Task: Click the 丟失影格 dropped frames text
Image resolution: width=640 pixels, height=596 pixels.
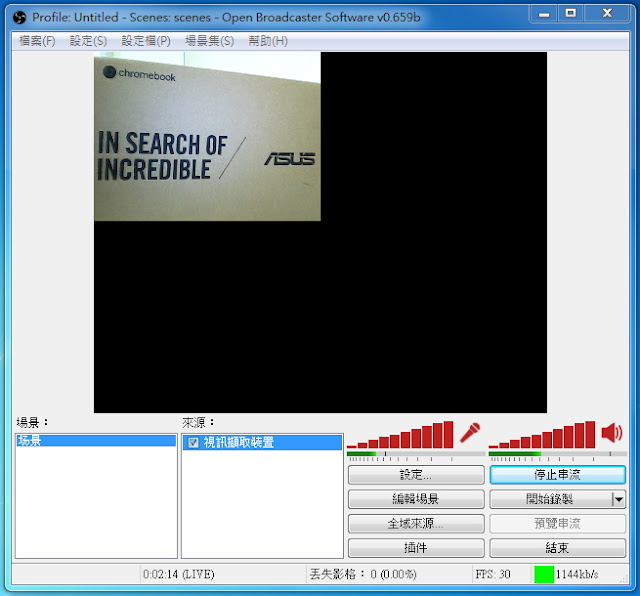Action: pos(363,574)
